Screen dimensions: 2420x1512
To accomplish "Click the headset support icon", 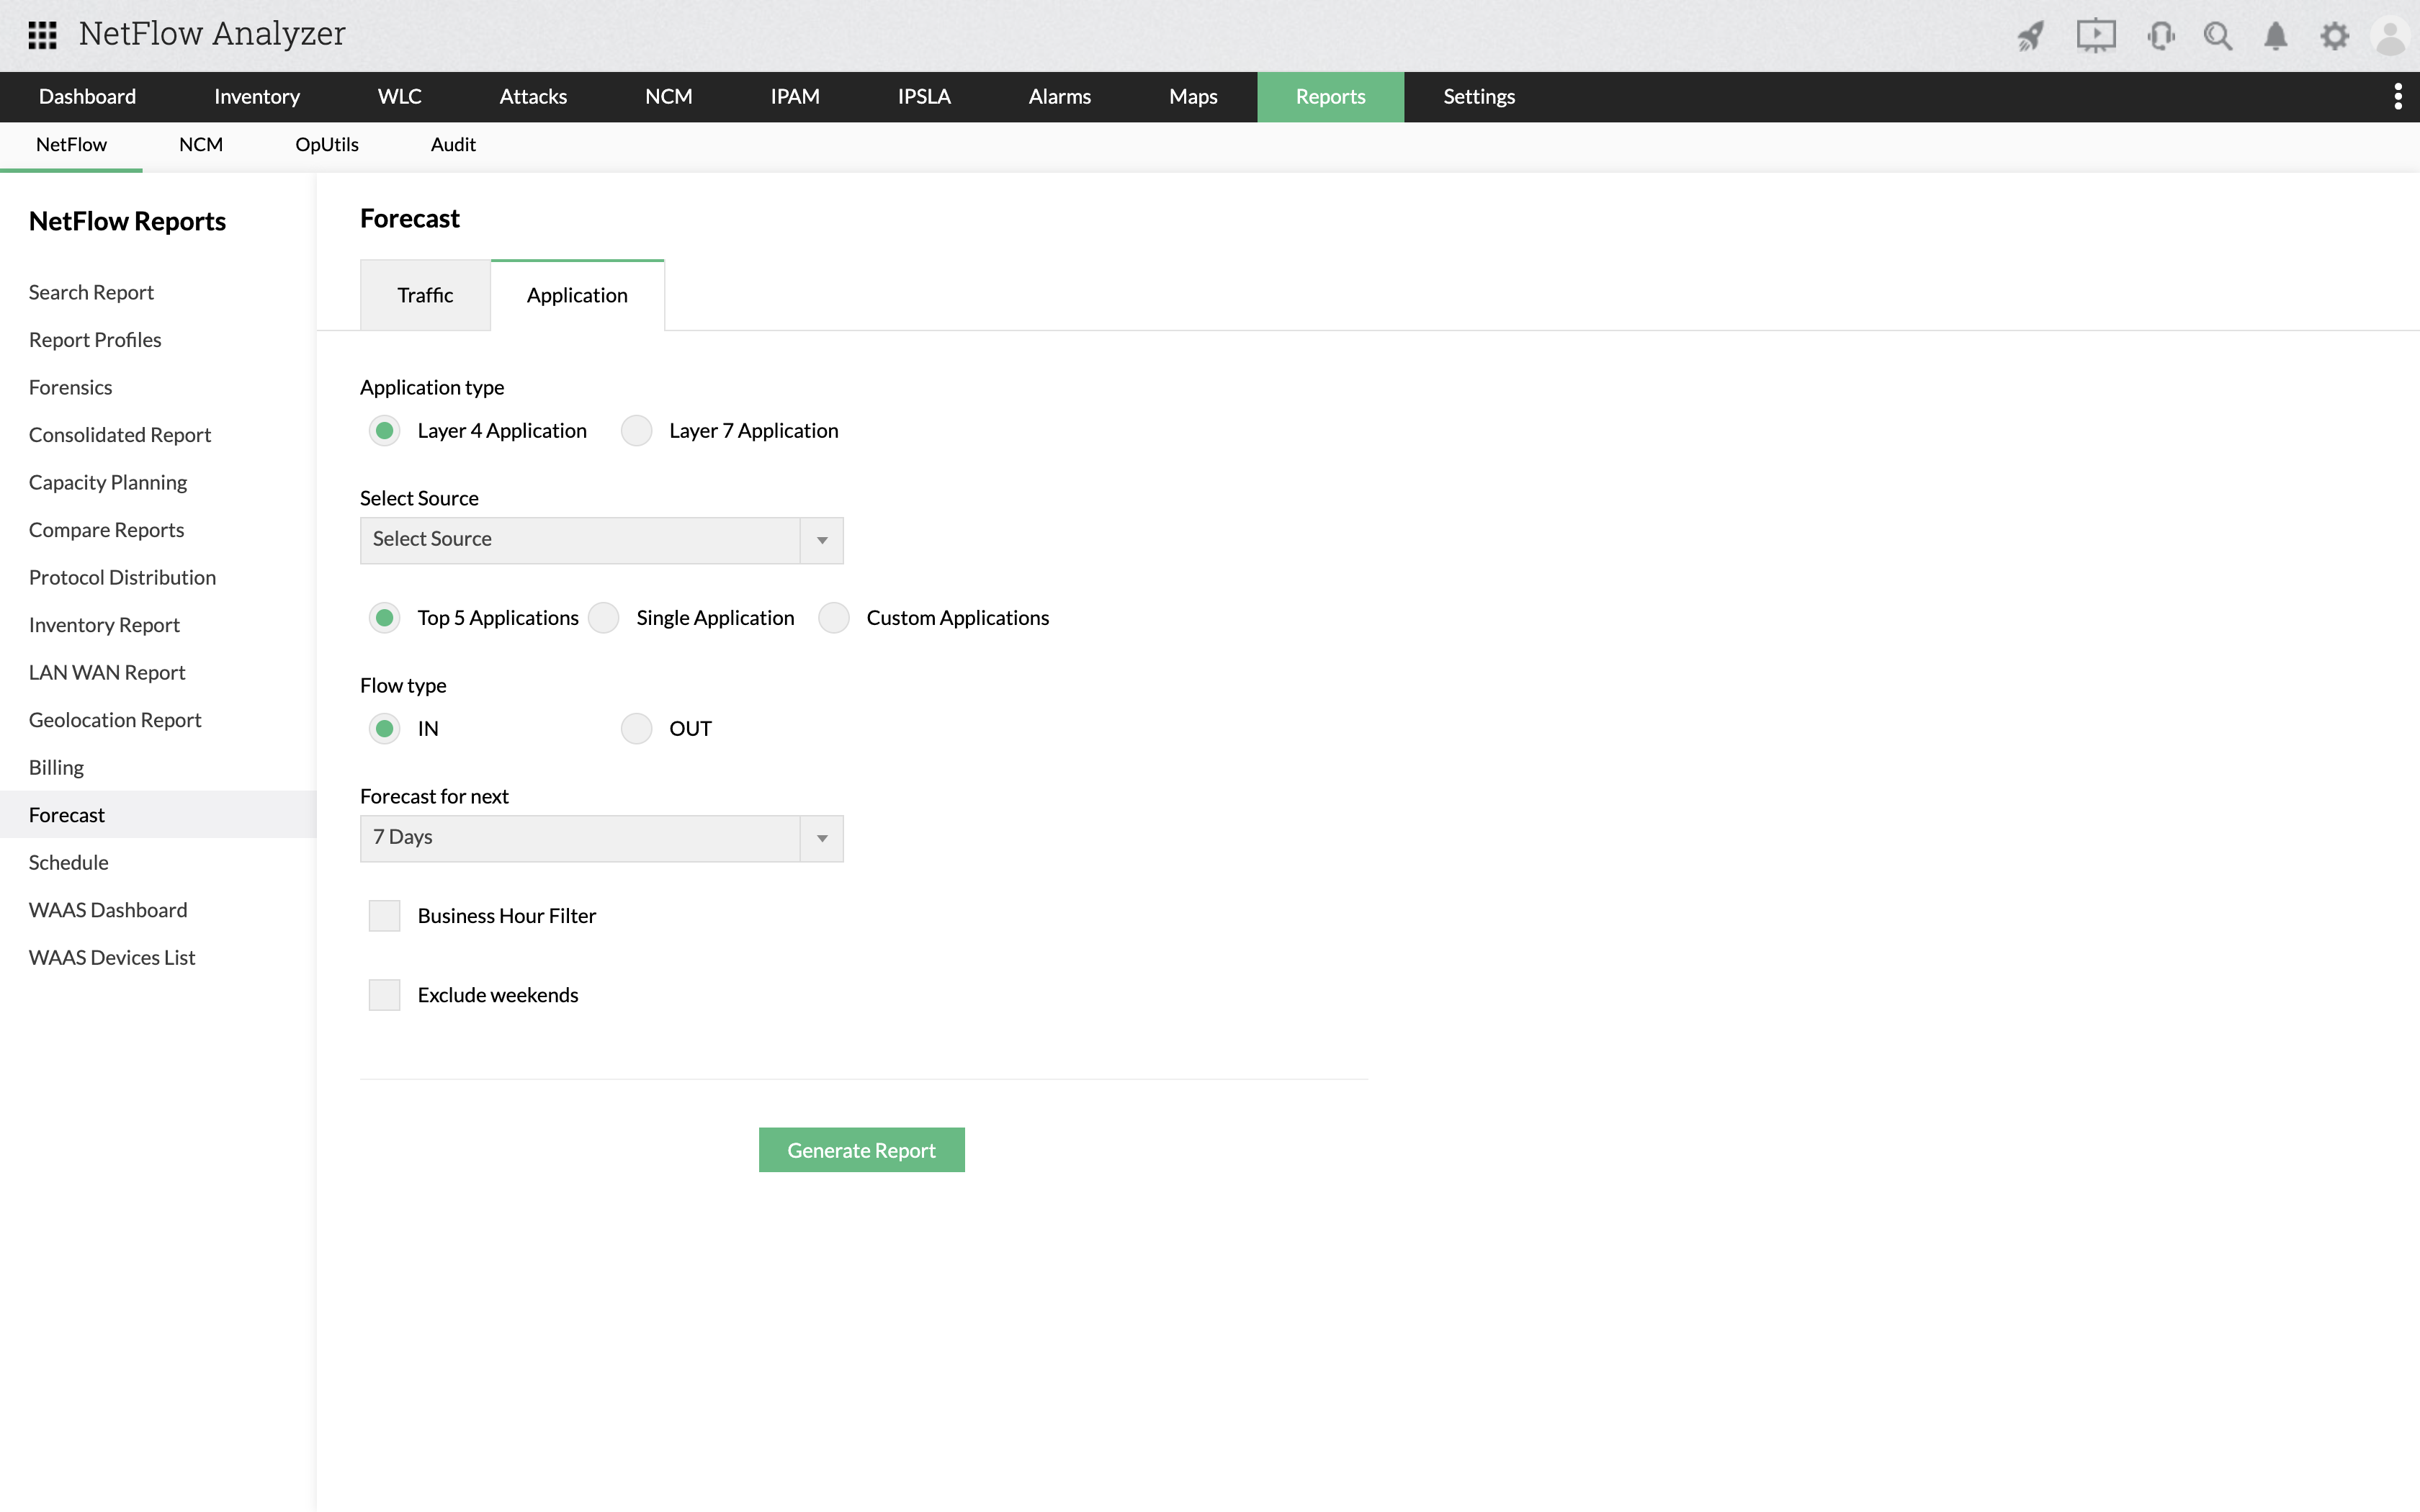I will point(2160,37).
